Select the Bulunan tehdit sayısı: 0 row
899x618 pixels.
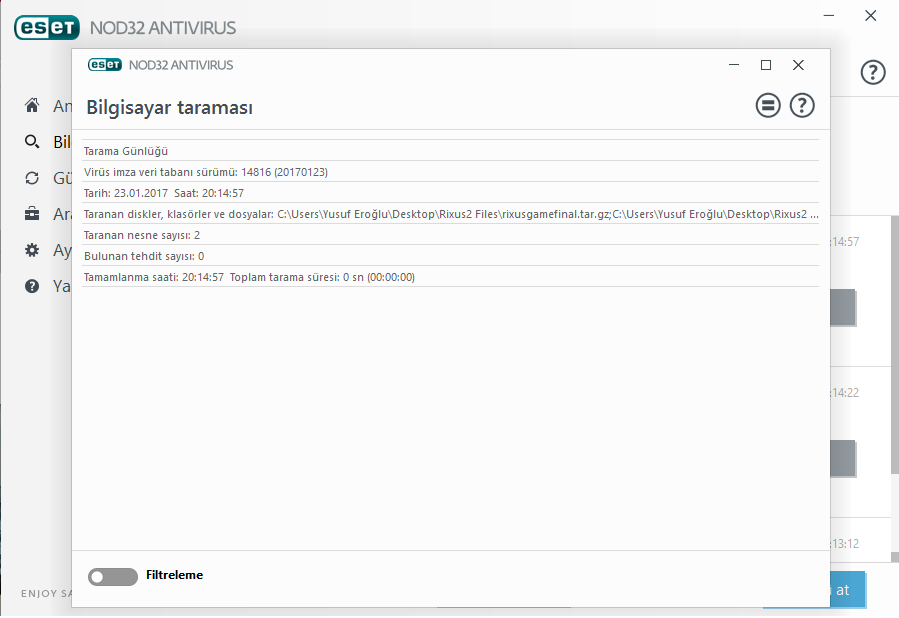click(450, 256)
